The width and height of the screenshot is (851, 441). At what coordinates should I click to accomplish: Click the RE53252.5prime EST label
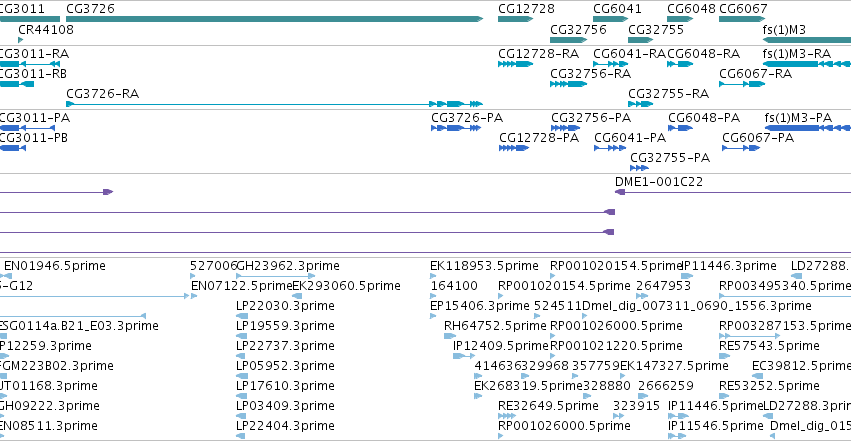[769, 386]
